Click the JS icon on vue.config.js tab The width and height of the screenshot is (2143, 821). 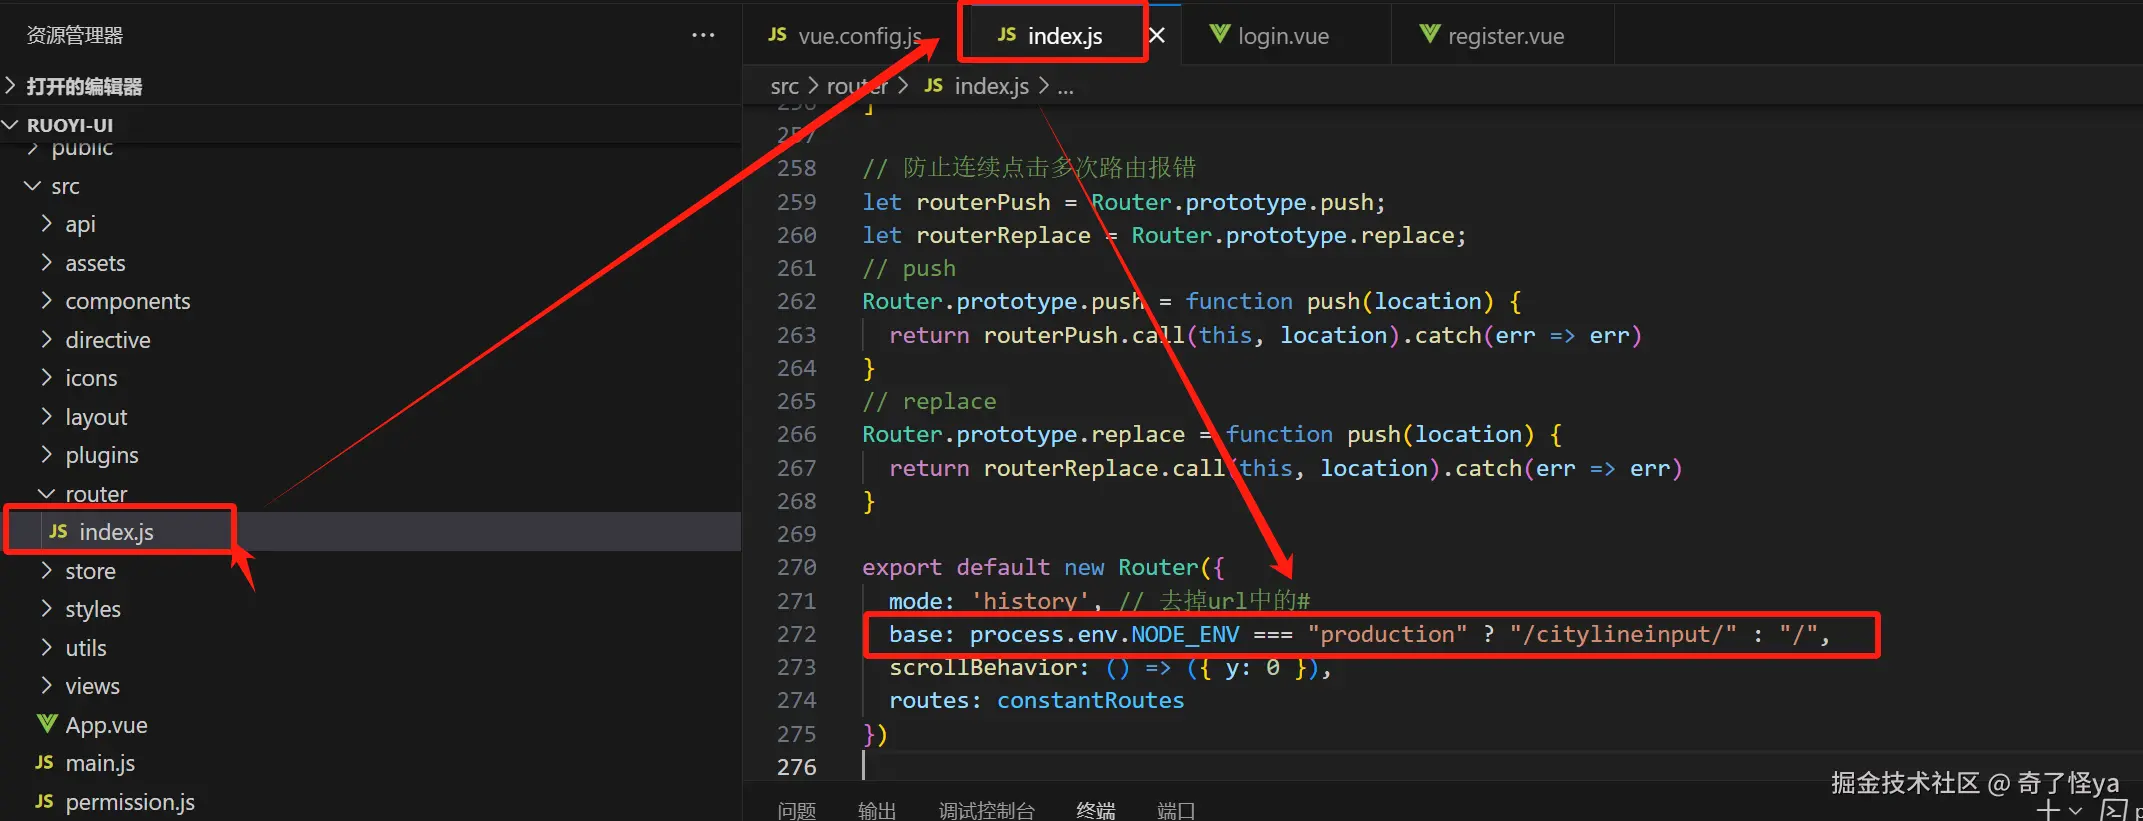777,35
